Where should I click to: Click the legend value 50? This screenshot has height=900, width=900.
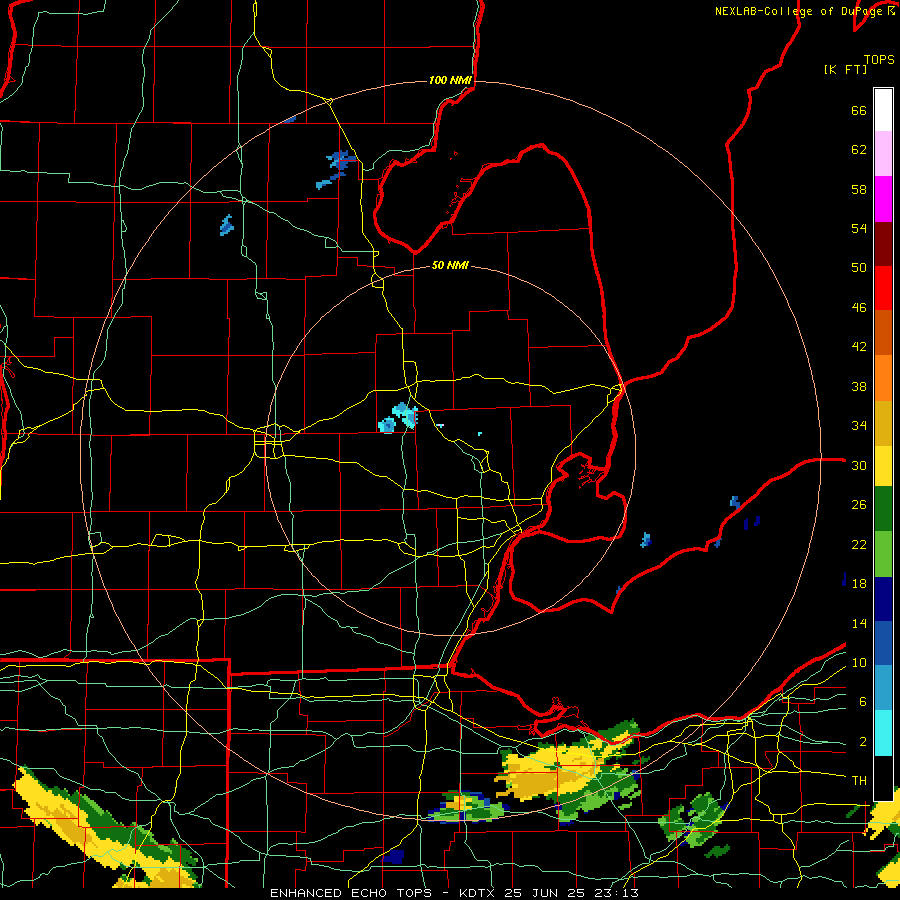[859, 268]
